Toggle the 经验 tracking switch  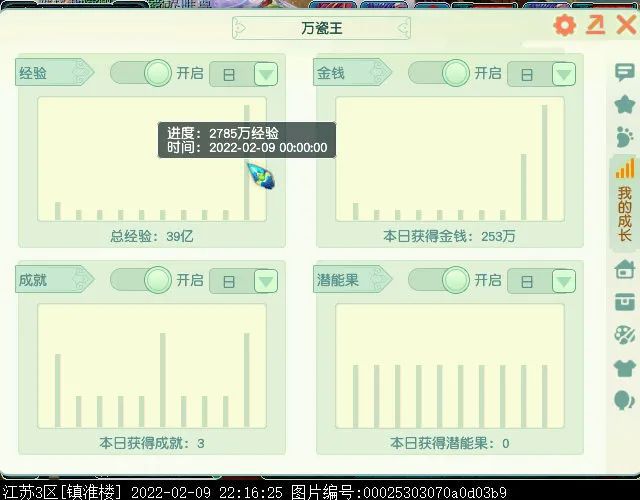pos(141,73)
